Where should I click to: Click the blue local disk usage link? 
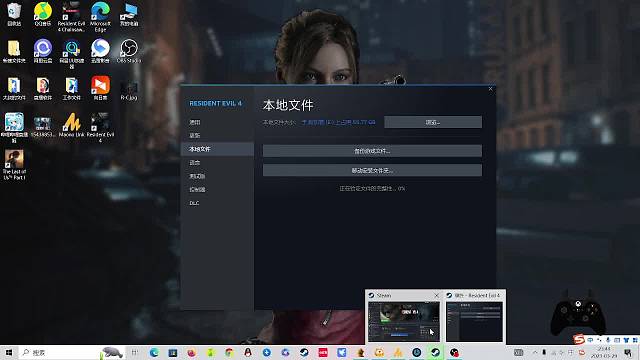338,122
